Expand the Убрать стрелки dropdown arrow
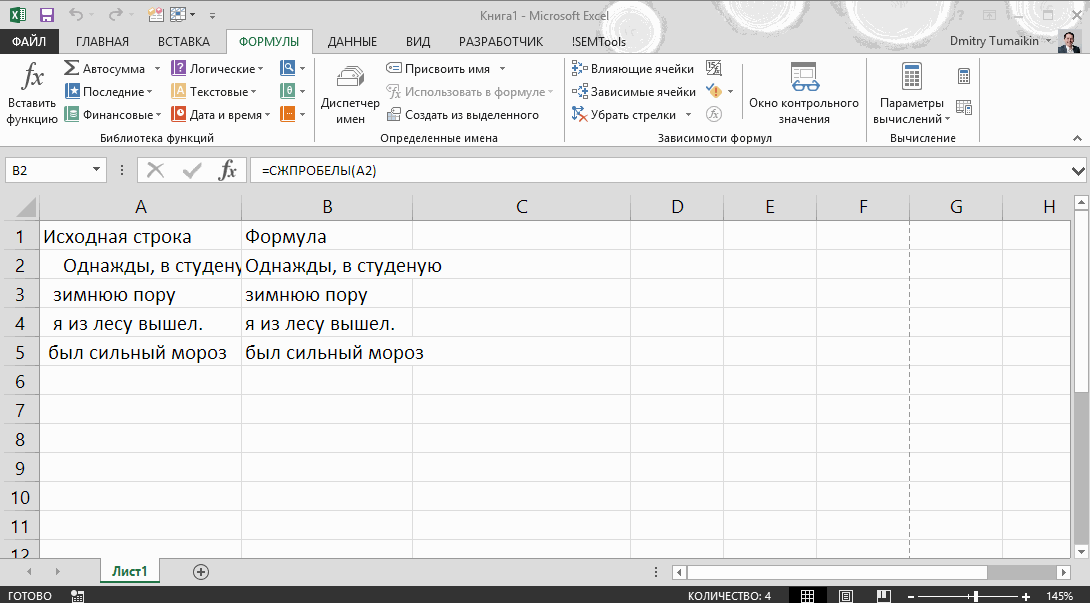 (x=688, y=115)
